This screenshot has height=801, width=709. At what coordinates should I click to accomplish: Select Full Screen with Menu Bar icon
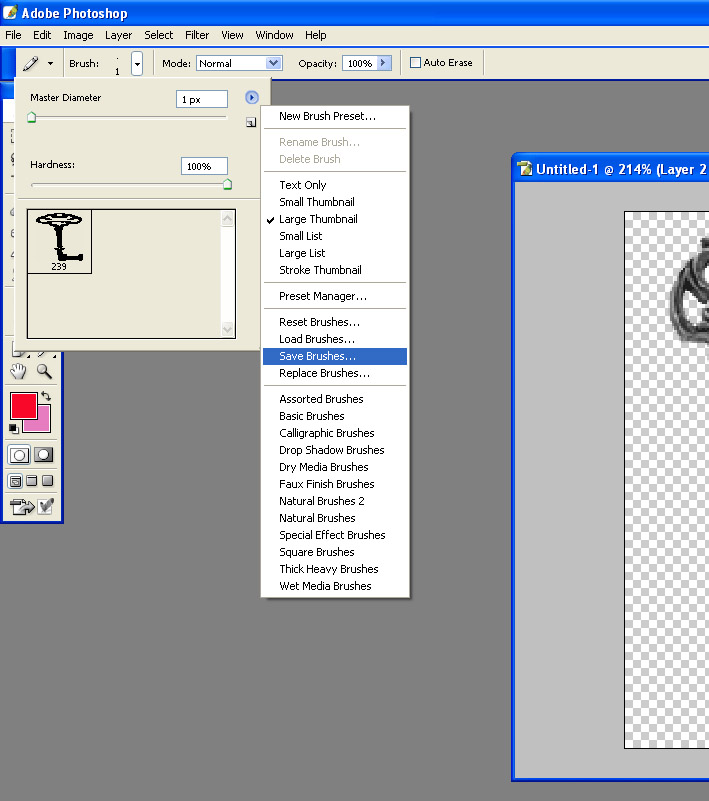pos(32,480)
